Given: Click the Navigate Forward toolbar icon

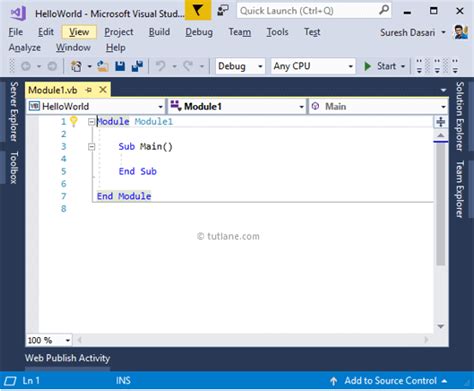Looking at the screenshot, I should pos(52,66).
